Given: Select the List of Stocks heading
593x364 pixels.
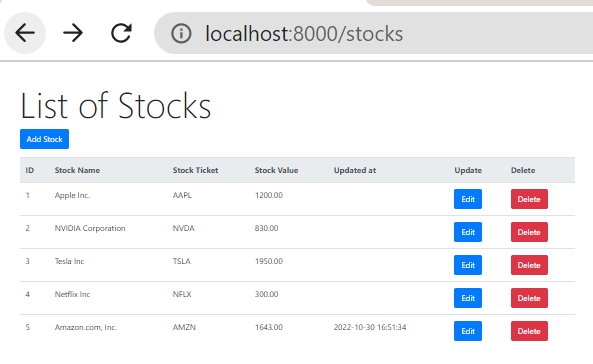Looking at the screenshot, I should (115, 106).
